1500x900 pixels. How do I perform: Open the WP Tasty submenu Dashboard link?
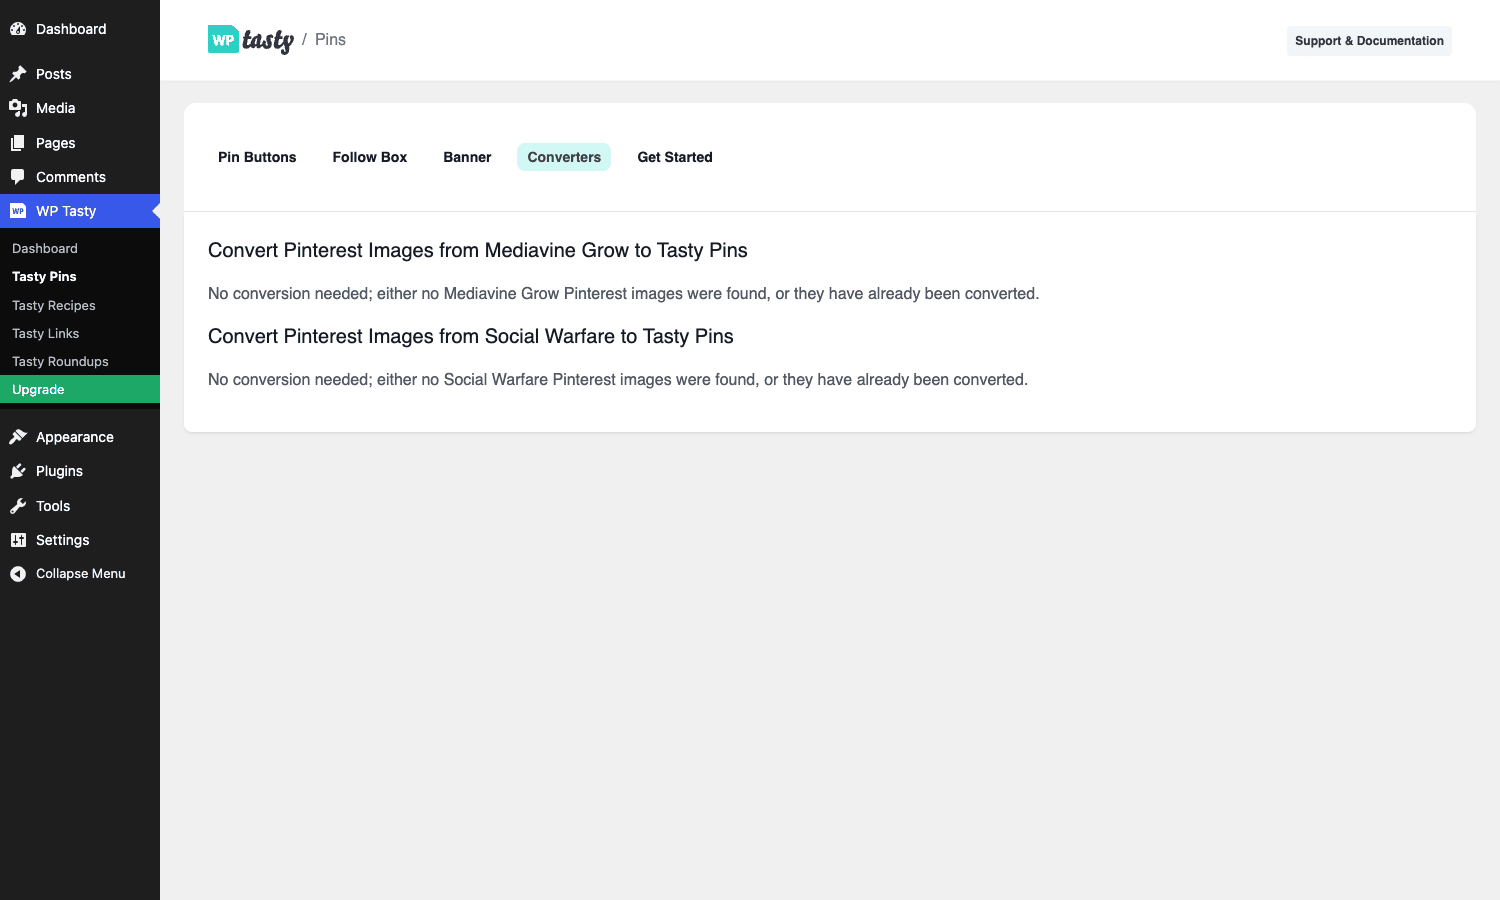(x=45, y=248)
